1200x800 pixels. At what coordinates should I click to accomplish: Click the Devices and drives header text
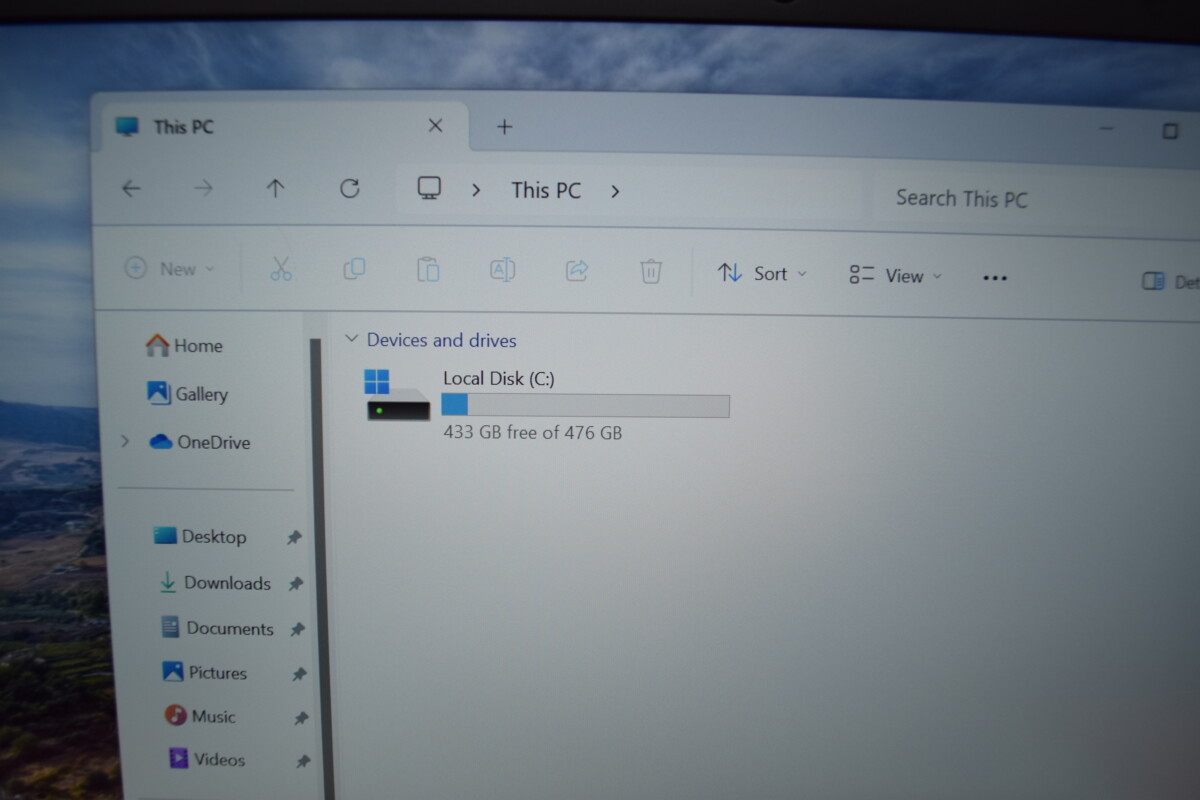pyautogui.click(x=442, y=340)
